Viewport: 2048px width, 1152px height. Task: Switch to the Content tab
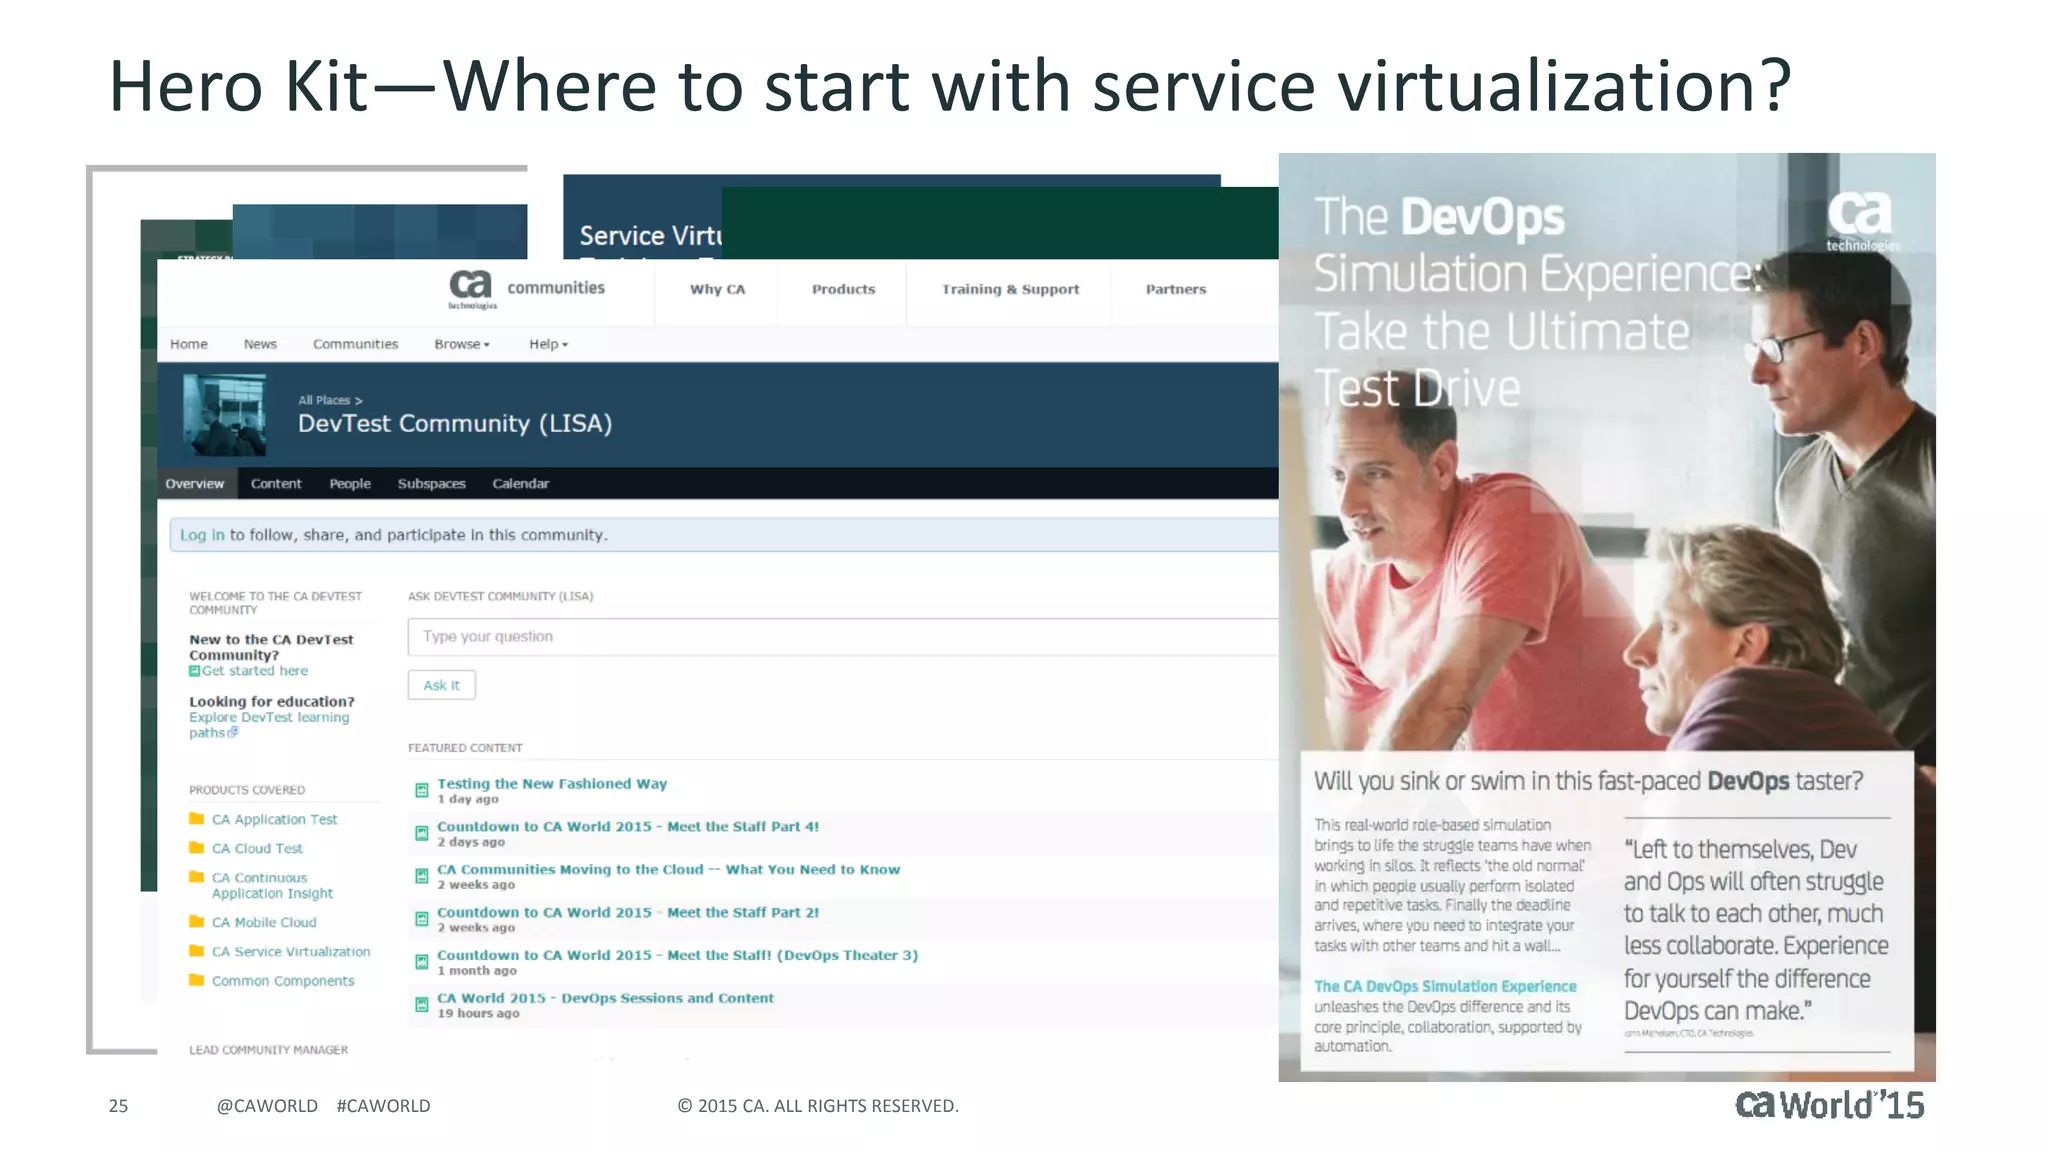click(276, 483)
